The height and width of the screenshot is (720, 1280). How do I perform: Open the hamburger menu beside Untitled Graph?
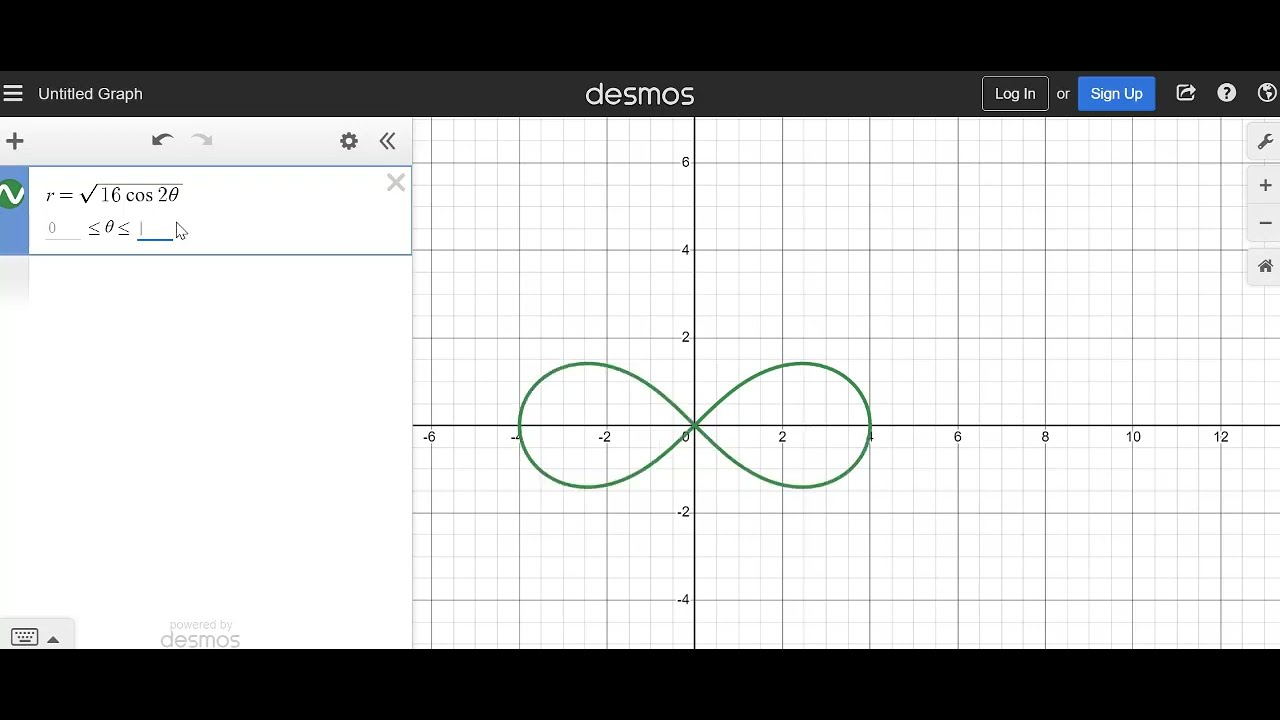point(13,94)
